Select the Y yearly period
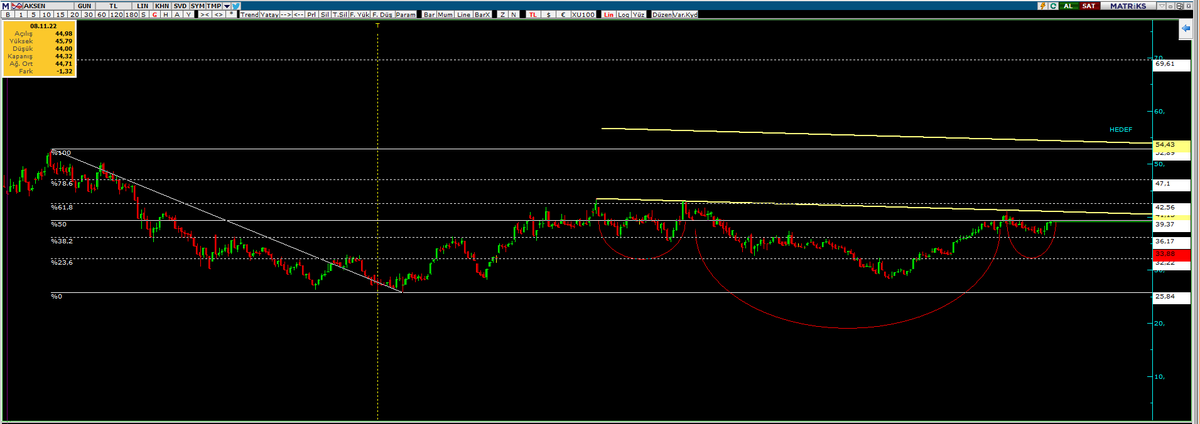Viewport: 1200px width, 424px height. click(x=188, y=15)
